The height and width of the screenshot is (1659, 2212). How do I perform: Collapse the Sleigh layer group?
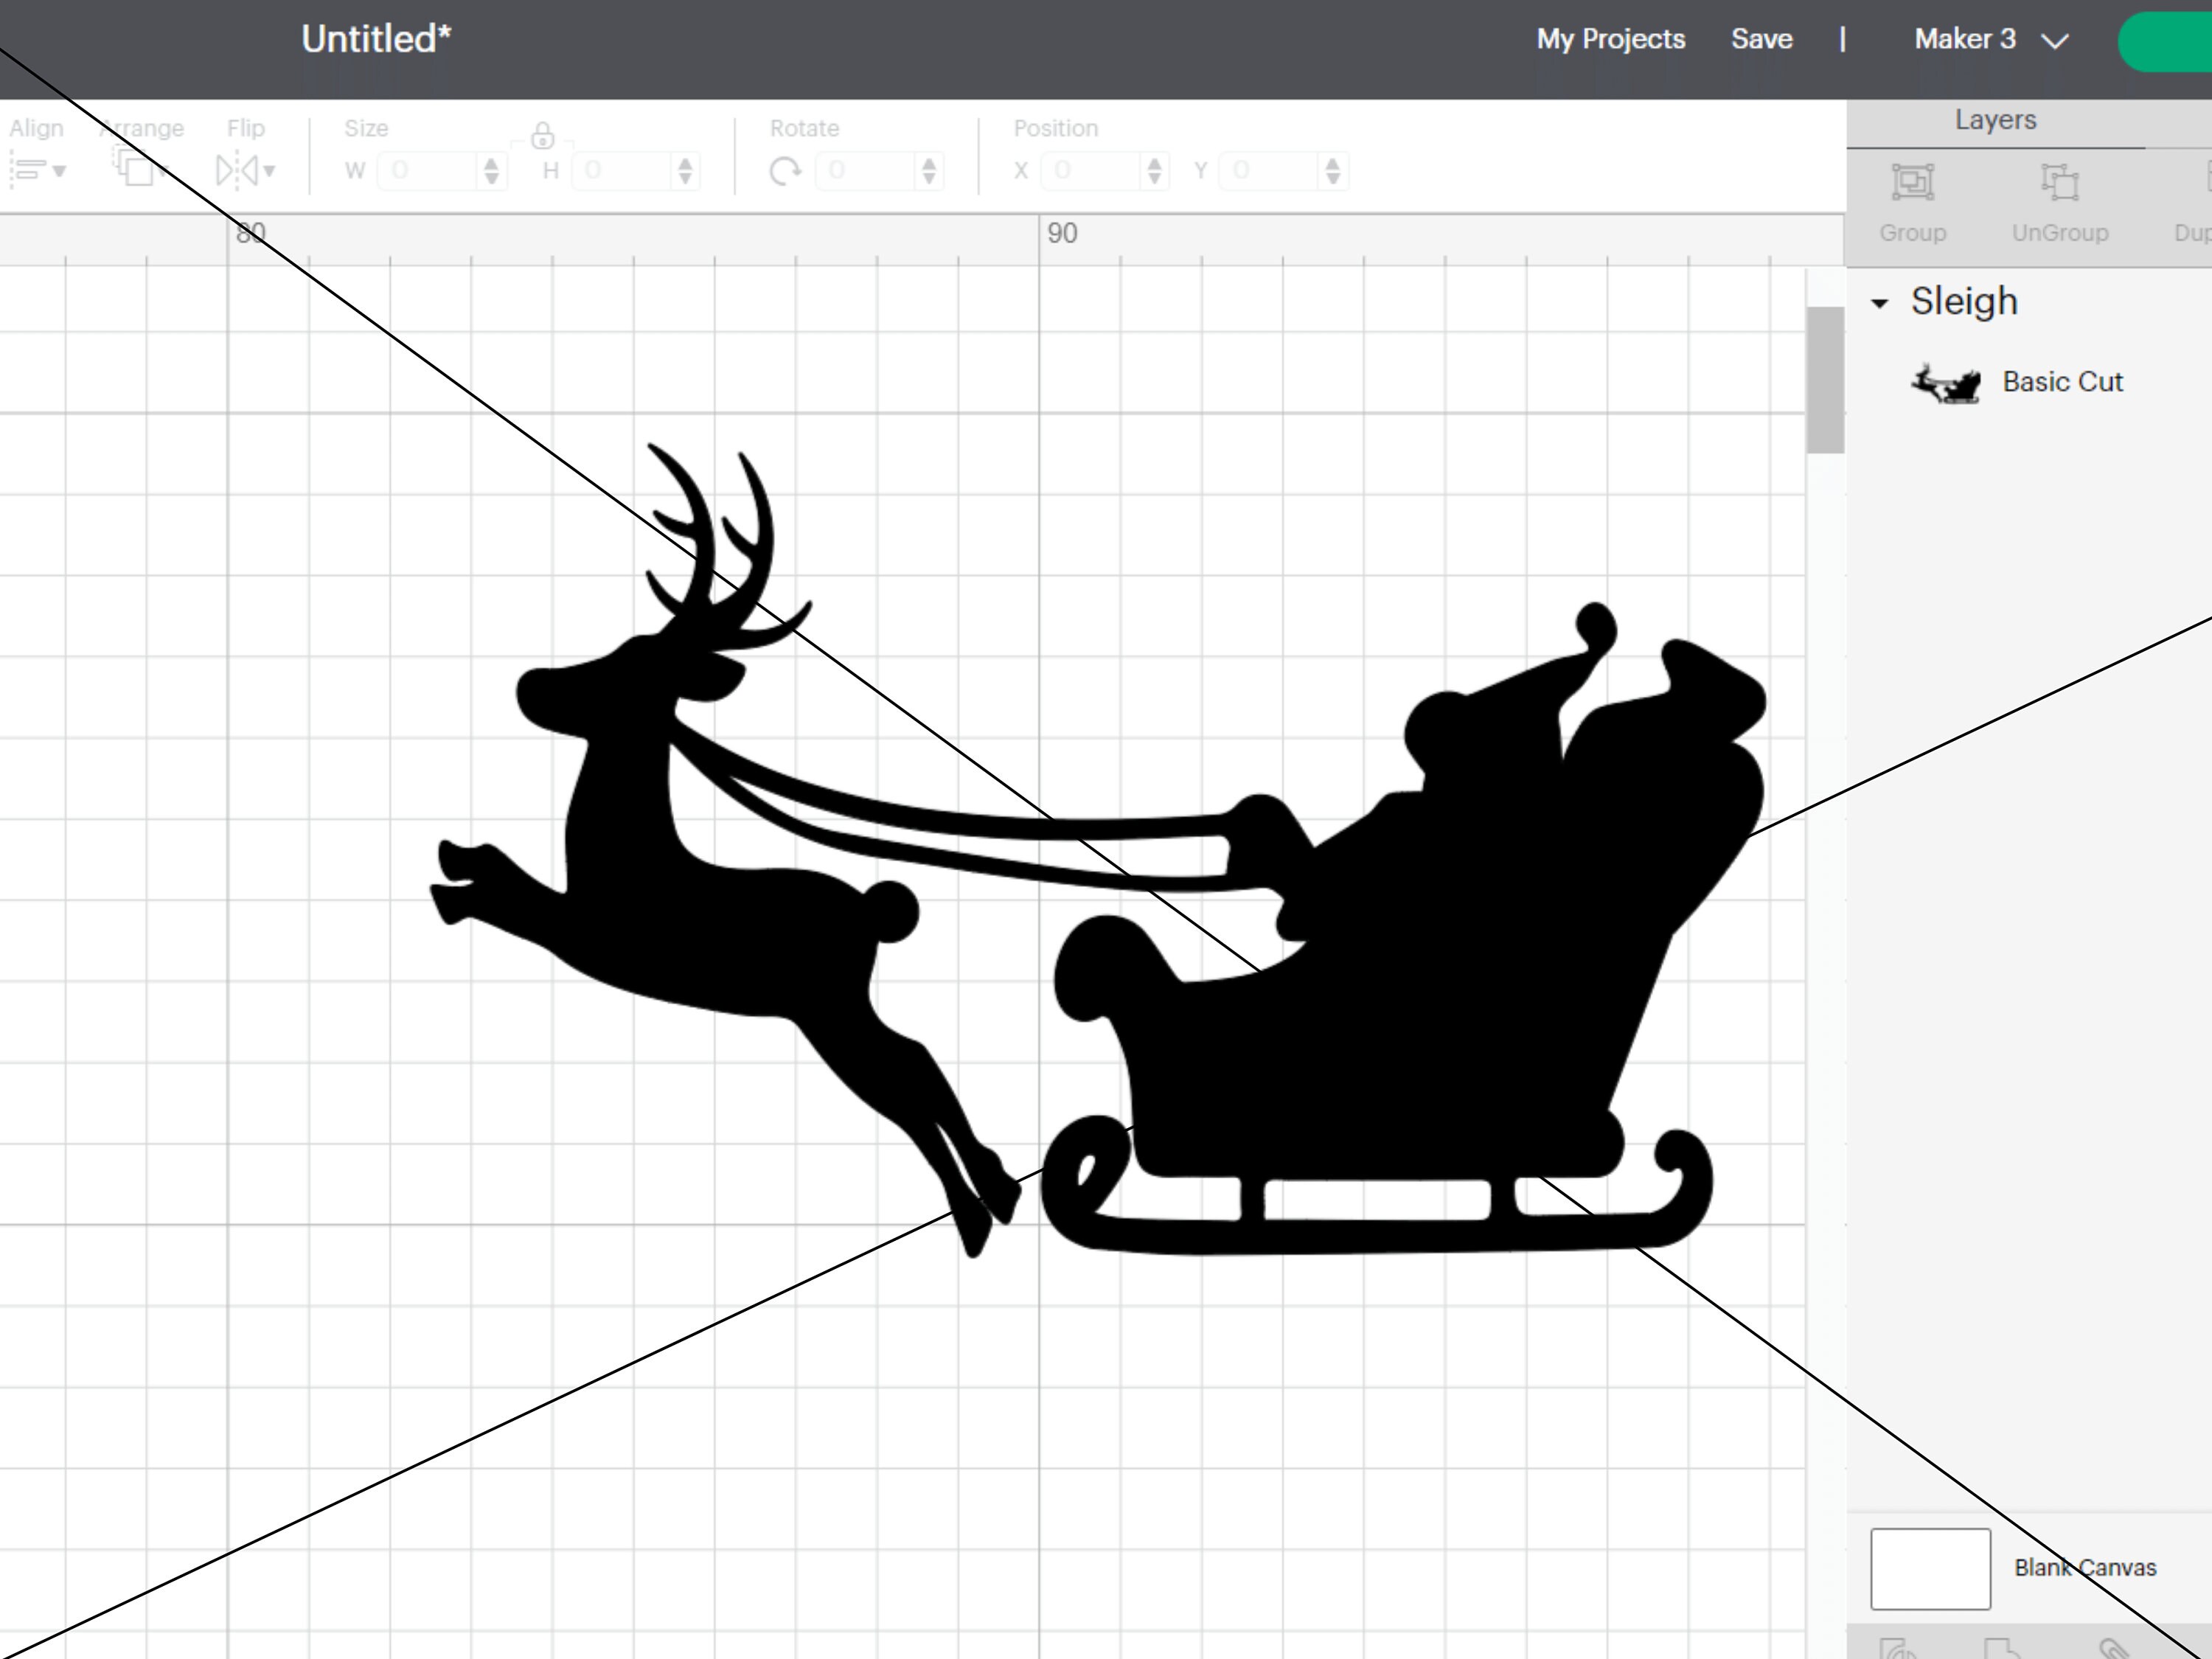[x=1880, y=303]
